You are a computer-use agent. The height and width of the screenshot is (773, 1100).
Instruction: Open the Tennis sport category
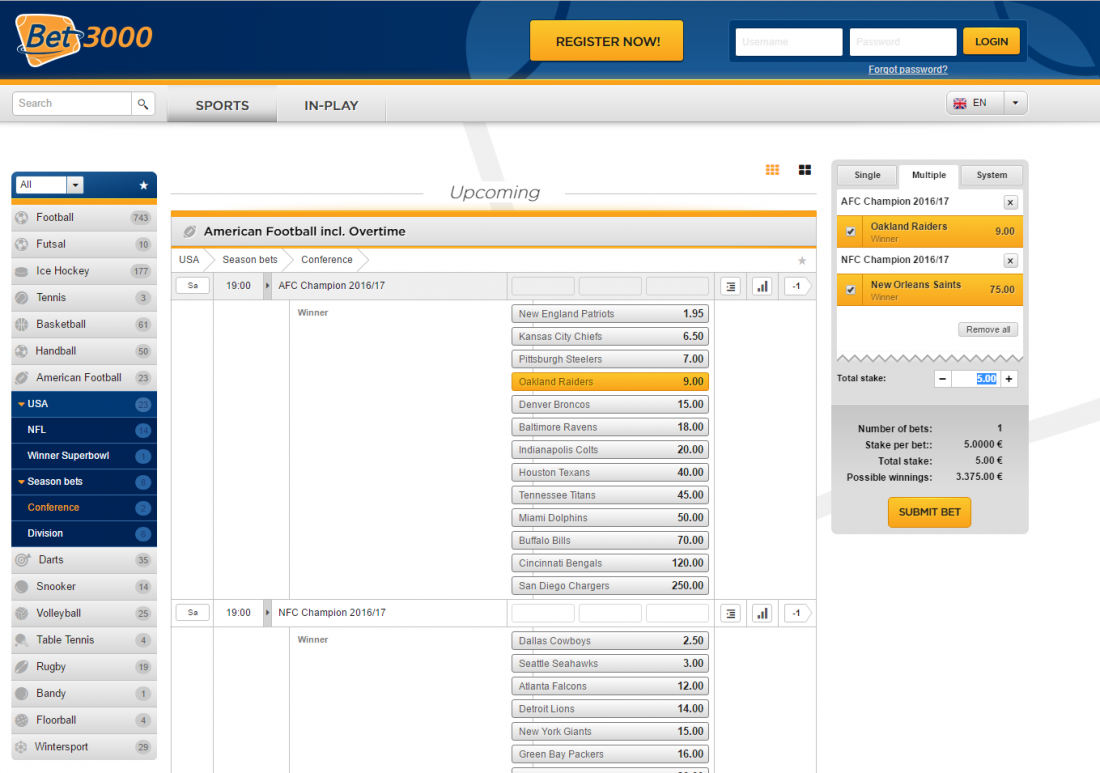pos(84,297)
